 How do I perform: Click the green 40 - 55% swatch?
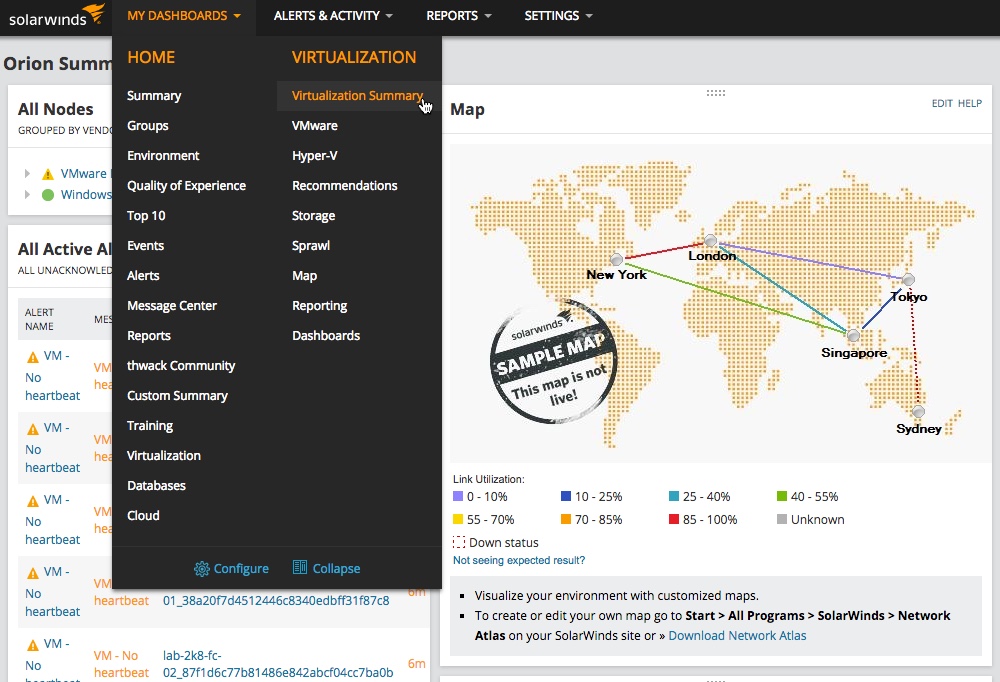pyautogui.click(x=782, y=496)
